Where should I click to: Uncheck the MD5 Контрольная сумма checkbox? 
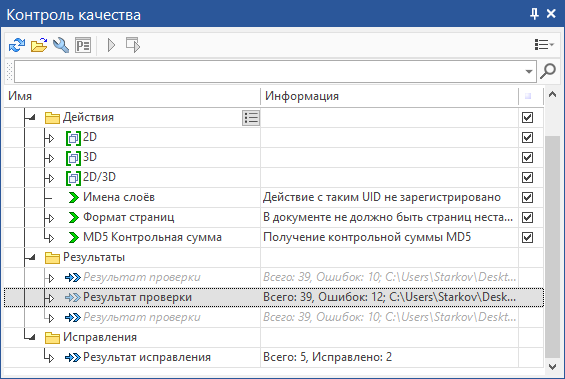click(x=528, y=237)
